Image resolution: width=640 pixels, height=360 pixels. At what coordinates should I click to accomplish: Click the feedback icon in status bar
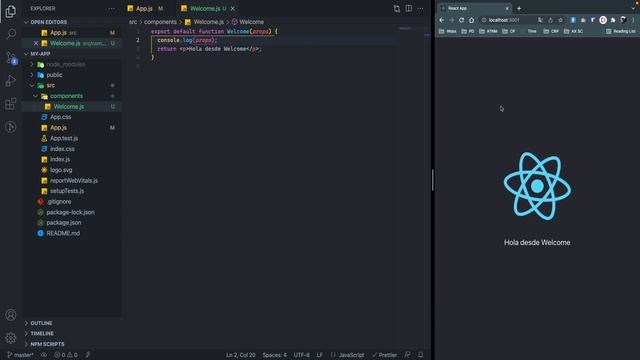407,355
